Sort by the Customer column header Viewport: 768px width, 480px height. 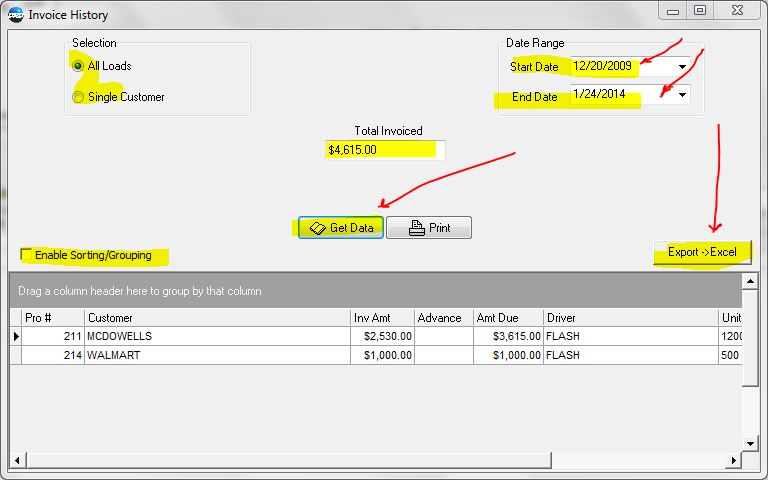[x=216, y=318]
